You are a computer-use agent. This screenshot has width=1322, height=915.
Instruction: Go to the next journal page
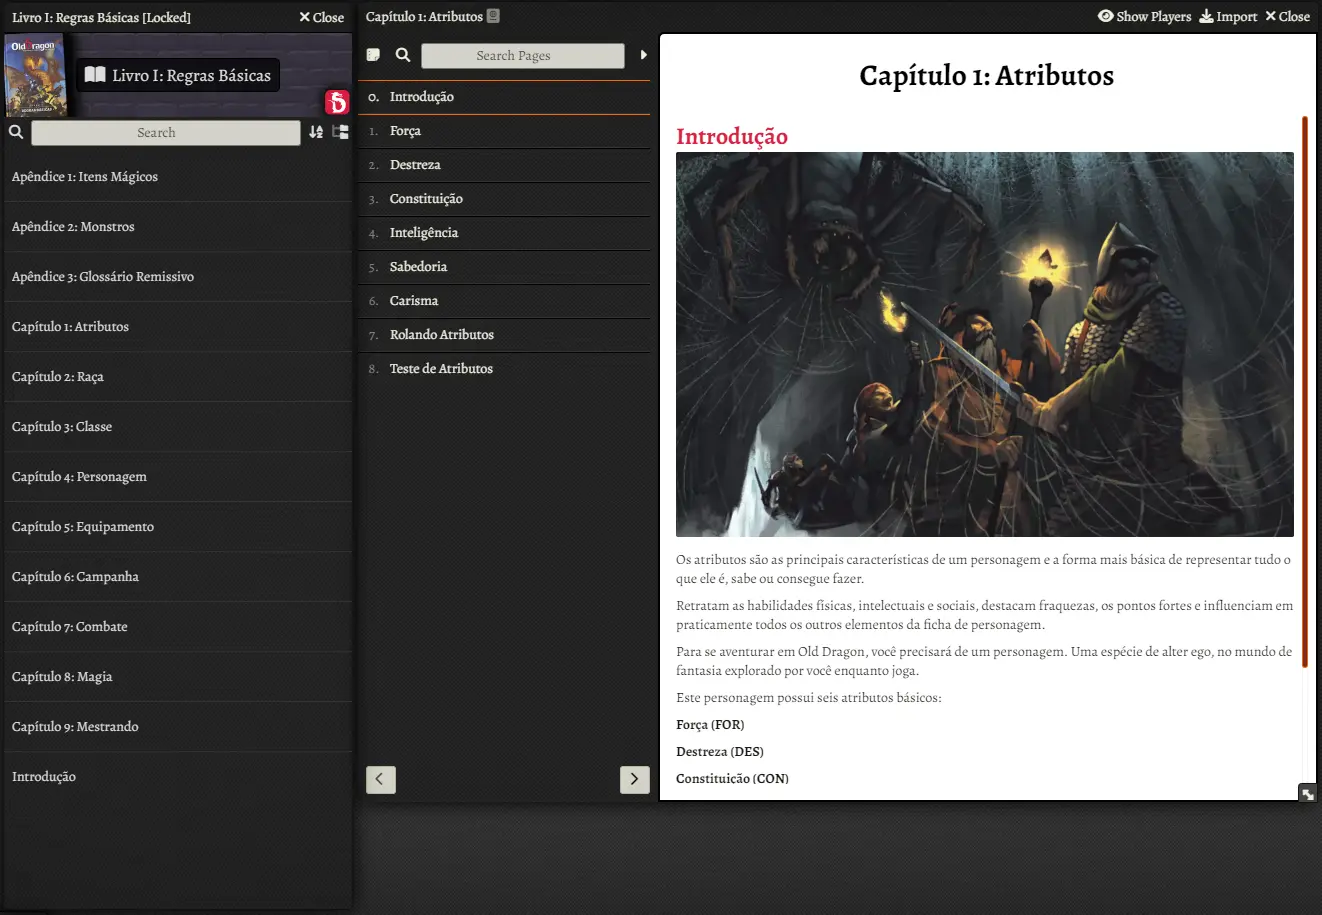click(635, 779)
